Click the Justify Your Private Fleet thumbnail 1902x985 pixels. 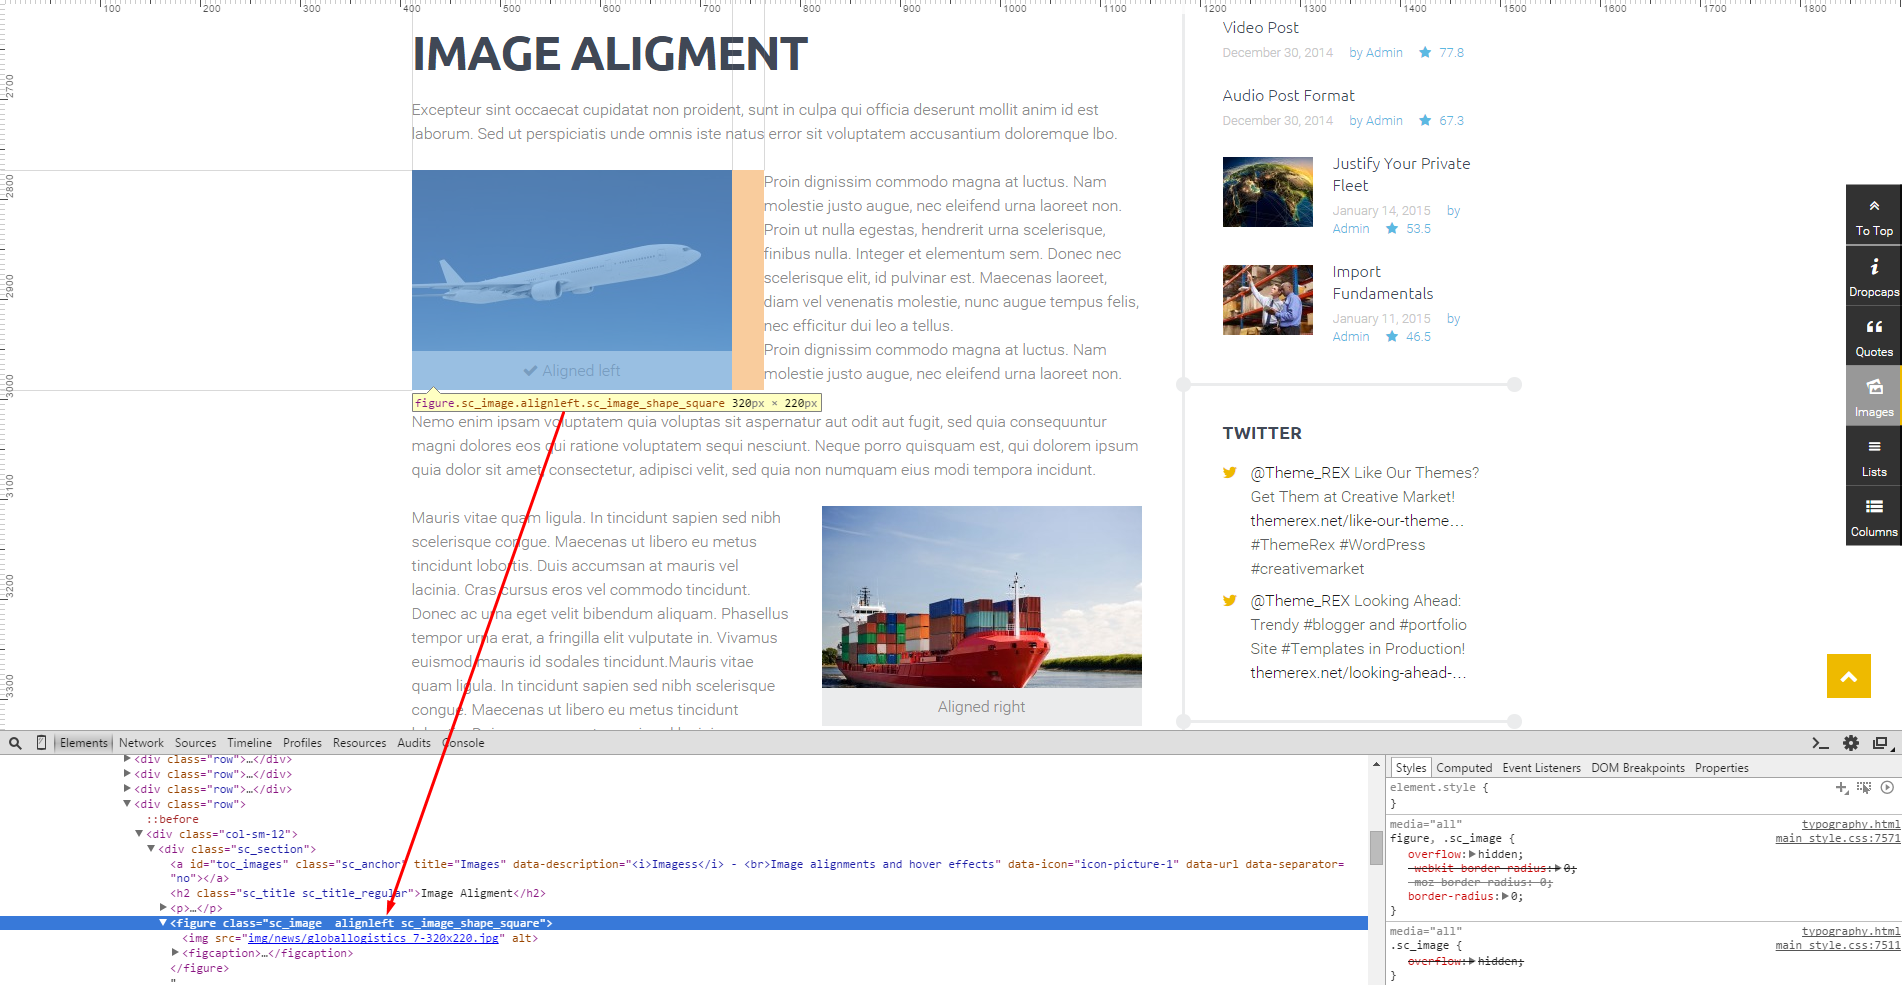pos(1267,192)
